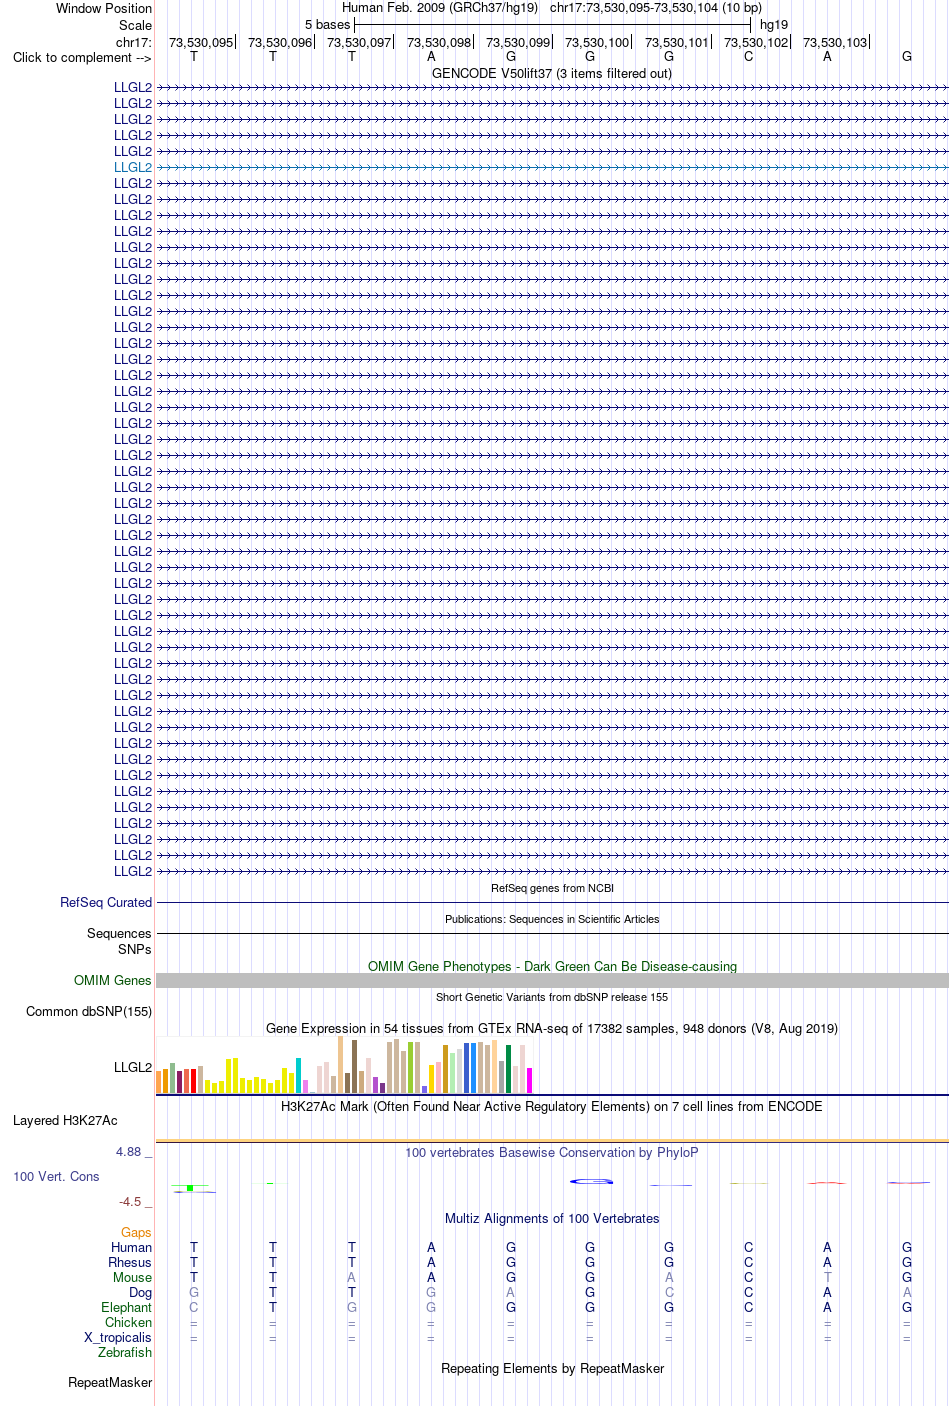Screen dimensions: 950x1406
Task: Select the Chicken species label
Action: tap(128, 1322)
